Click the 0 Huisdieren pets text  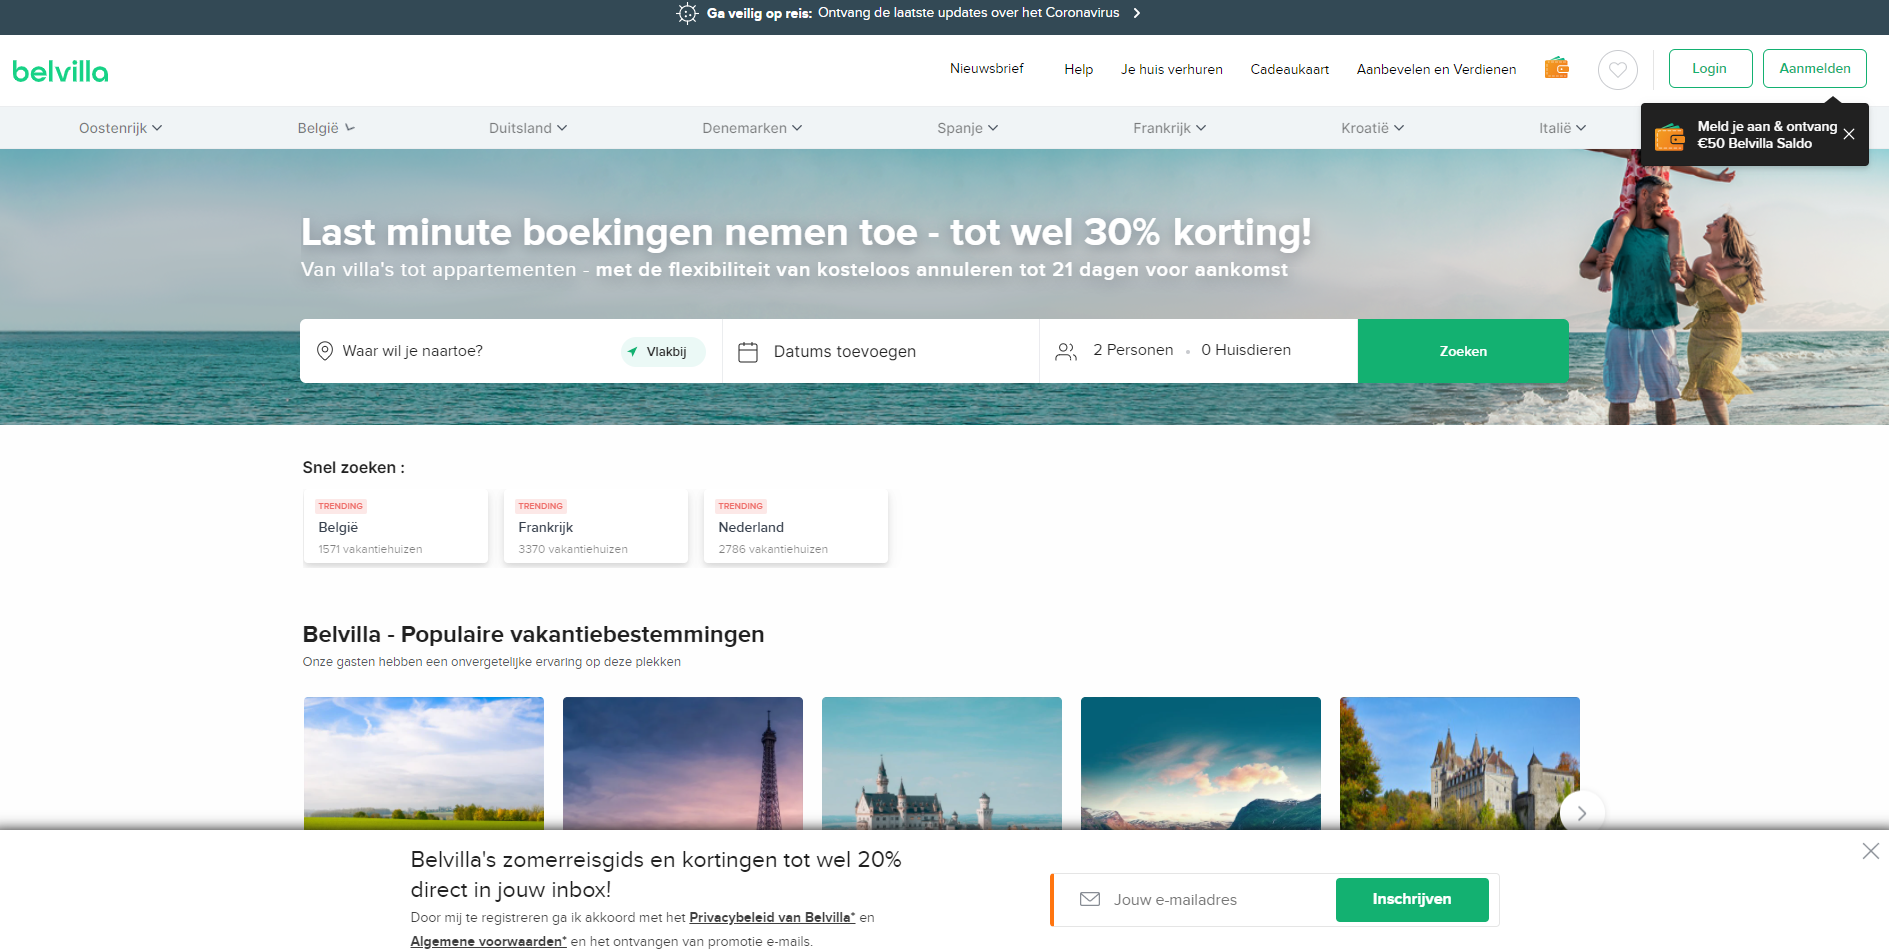point(1246,350)
